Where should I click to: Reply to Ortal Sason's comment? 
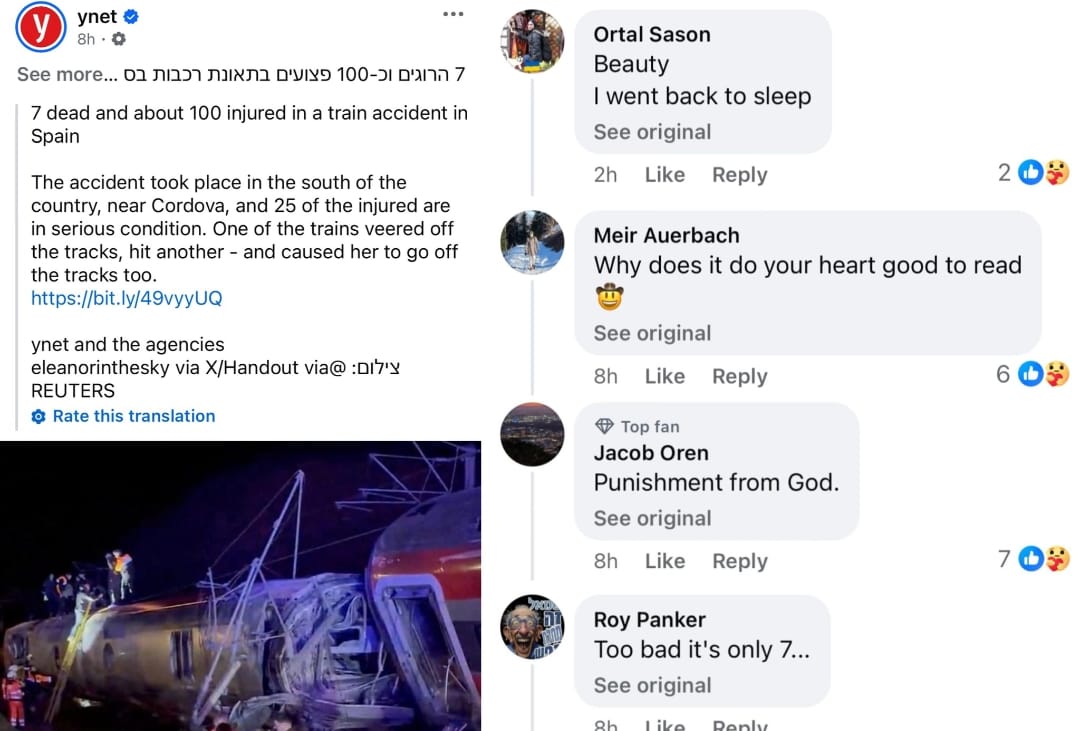(739, 175)
